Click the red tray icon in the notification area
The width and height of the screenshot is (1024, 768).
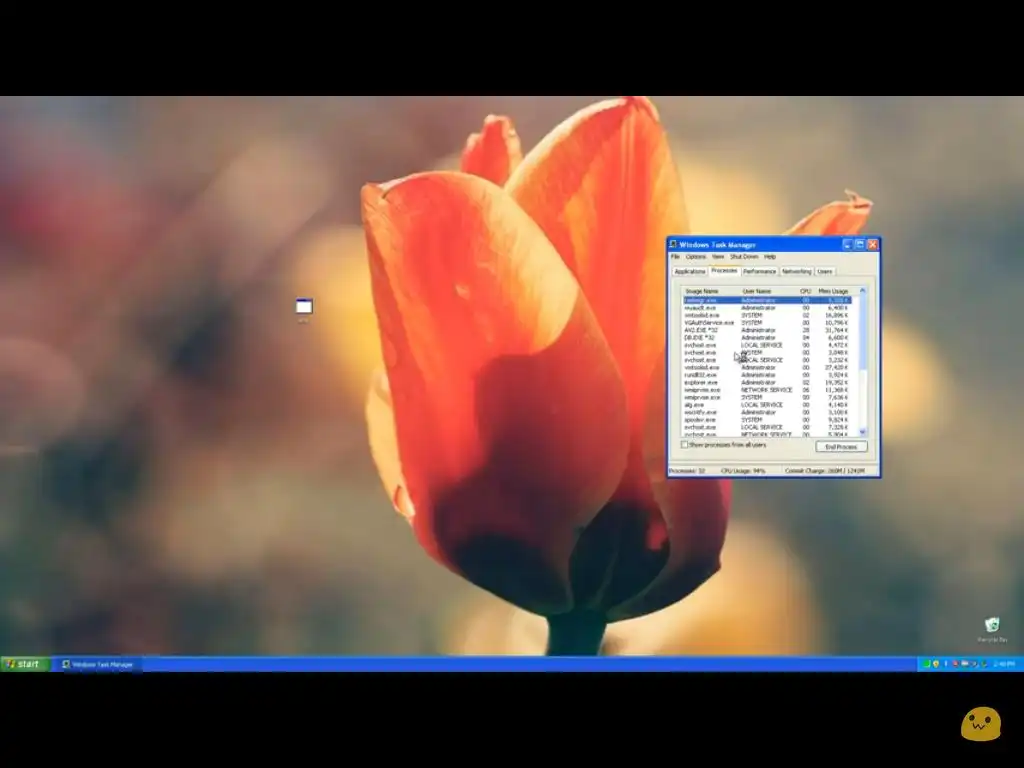point(955,664)
